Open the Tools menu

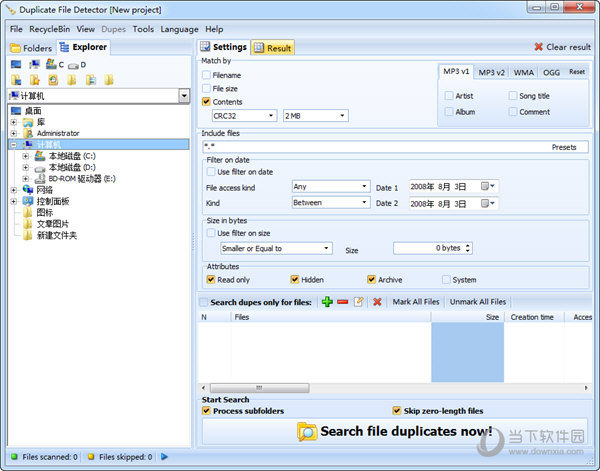(x=143, y=29)
